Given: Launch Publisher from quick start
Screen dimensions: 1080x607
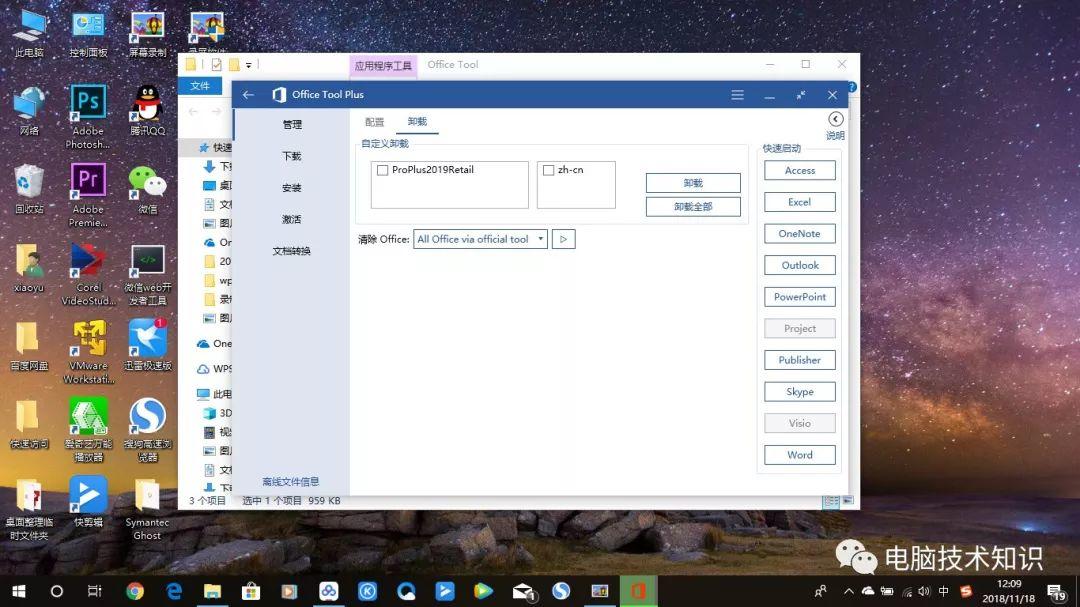Looking at the screenshot, I should click(x=800, y=360).
